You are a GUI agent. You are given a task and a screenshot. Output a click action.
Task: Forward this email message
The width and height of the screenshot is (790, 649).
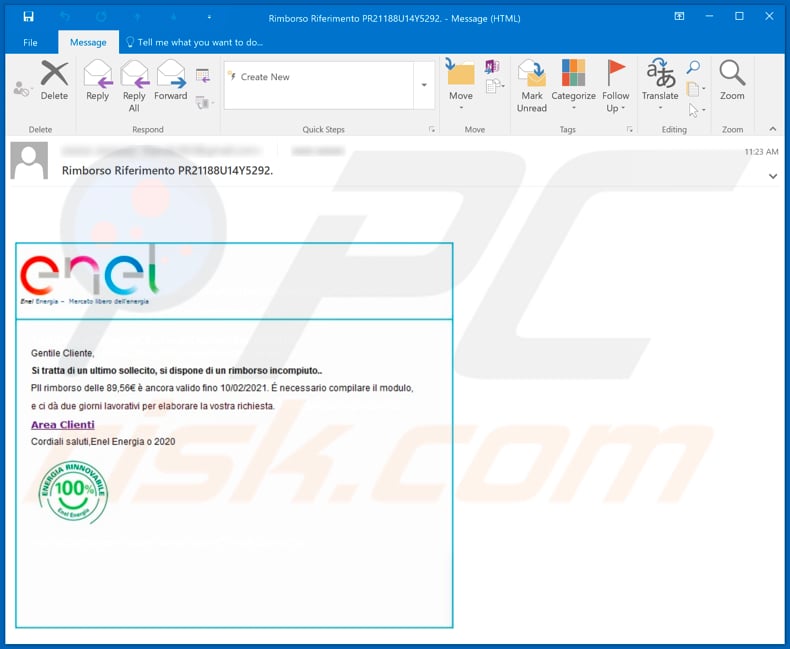point(171,81)
